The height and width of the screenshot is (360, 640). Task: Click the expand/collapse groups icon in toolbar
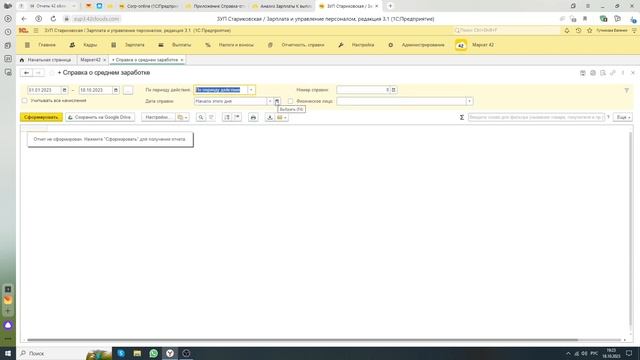[x=227, y=117]
